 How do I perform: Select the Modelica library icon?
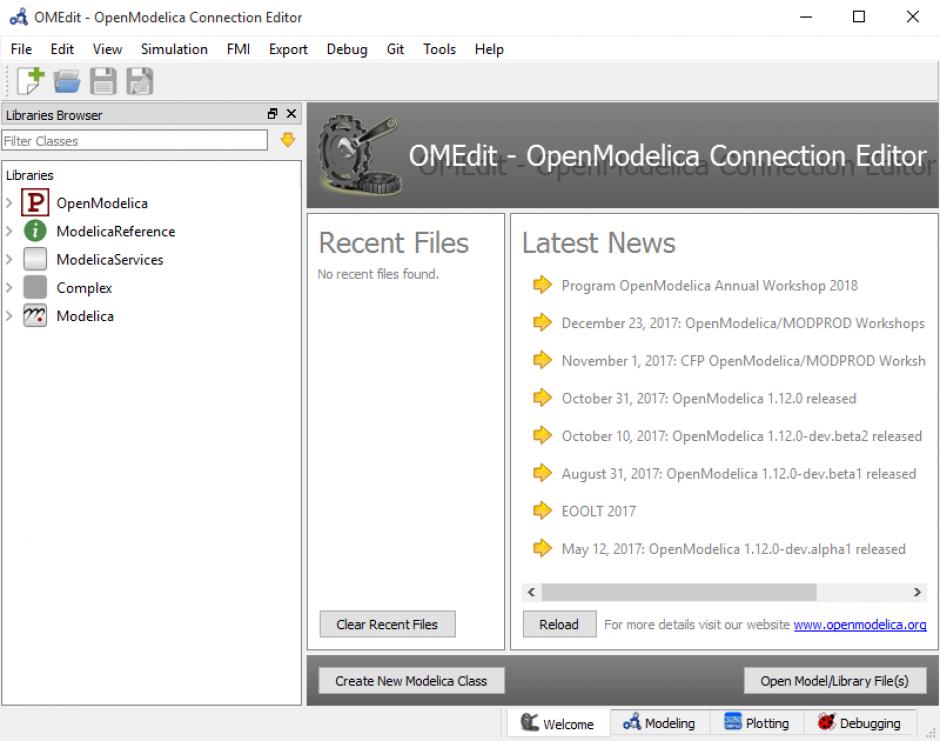(35, 315)
